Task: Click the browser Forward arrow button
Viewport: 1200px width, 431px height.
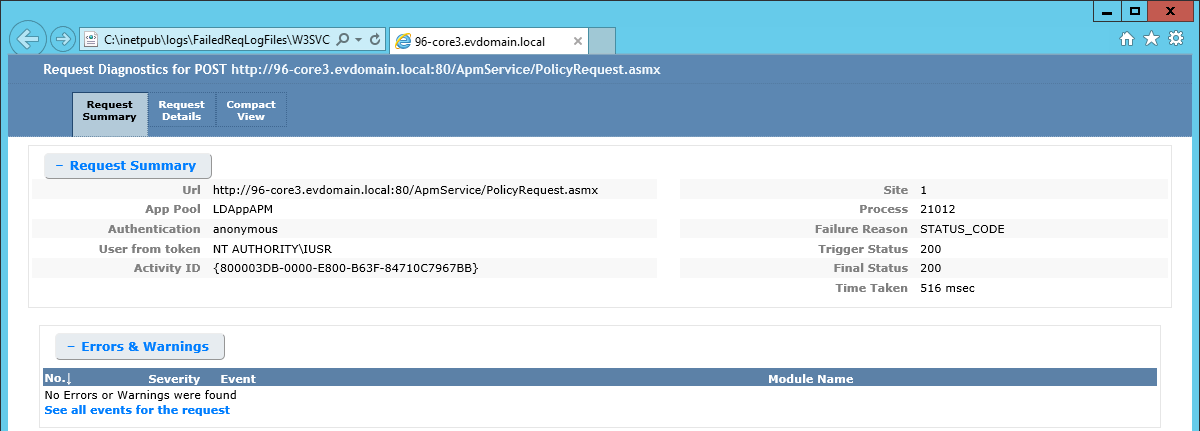Action: (x=62, y=39)
